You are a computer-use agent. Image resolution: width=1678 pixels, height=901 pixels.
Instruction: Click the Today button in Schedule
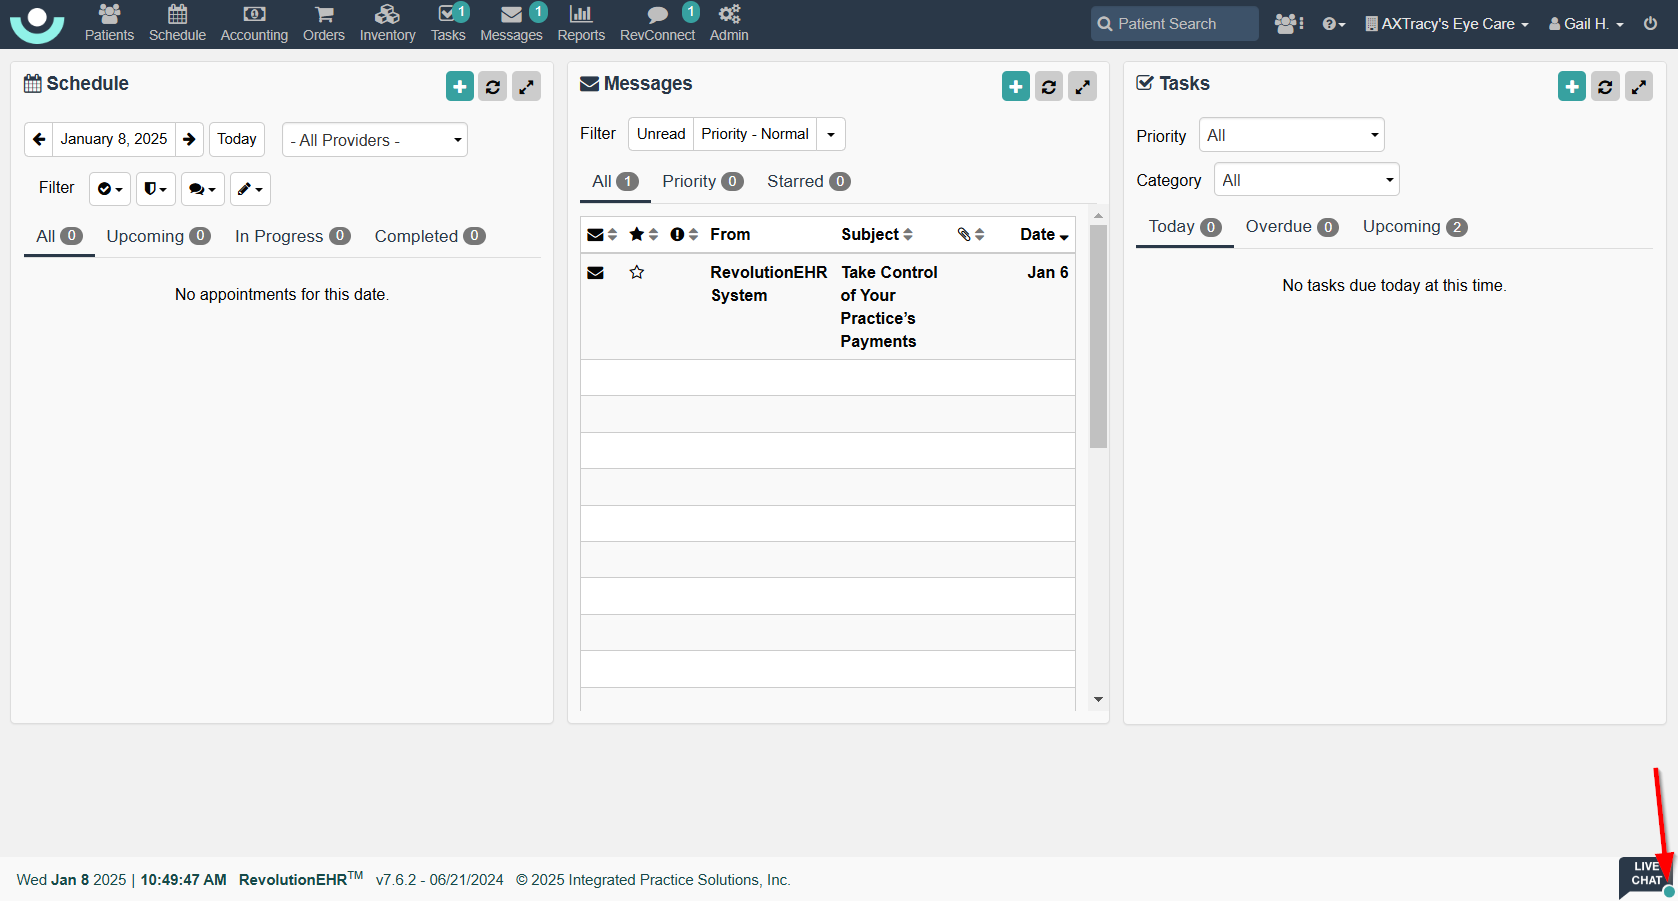(x=237, y=139)
